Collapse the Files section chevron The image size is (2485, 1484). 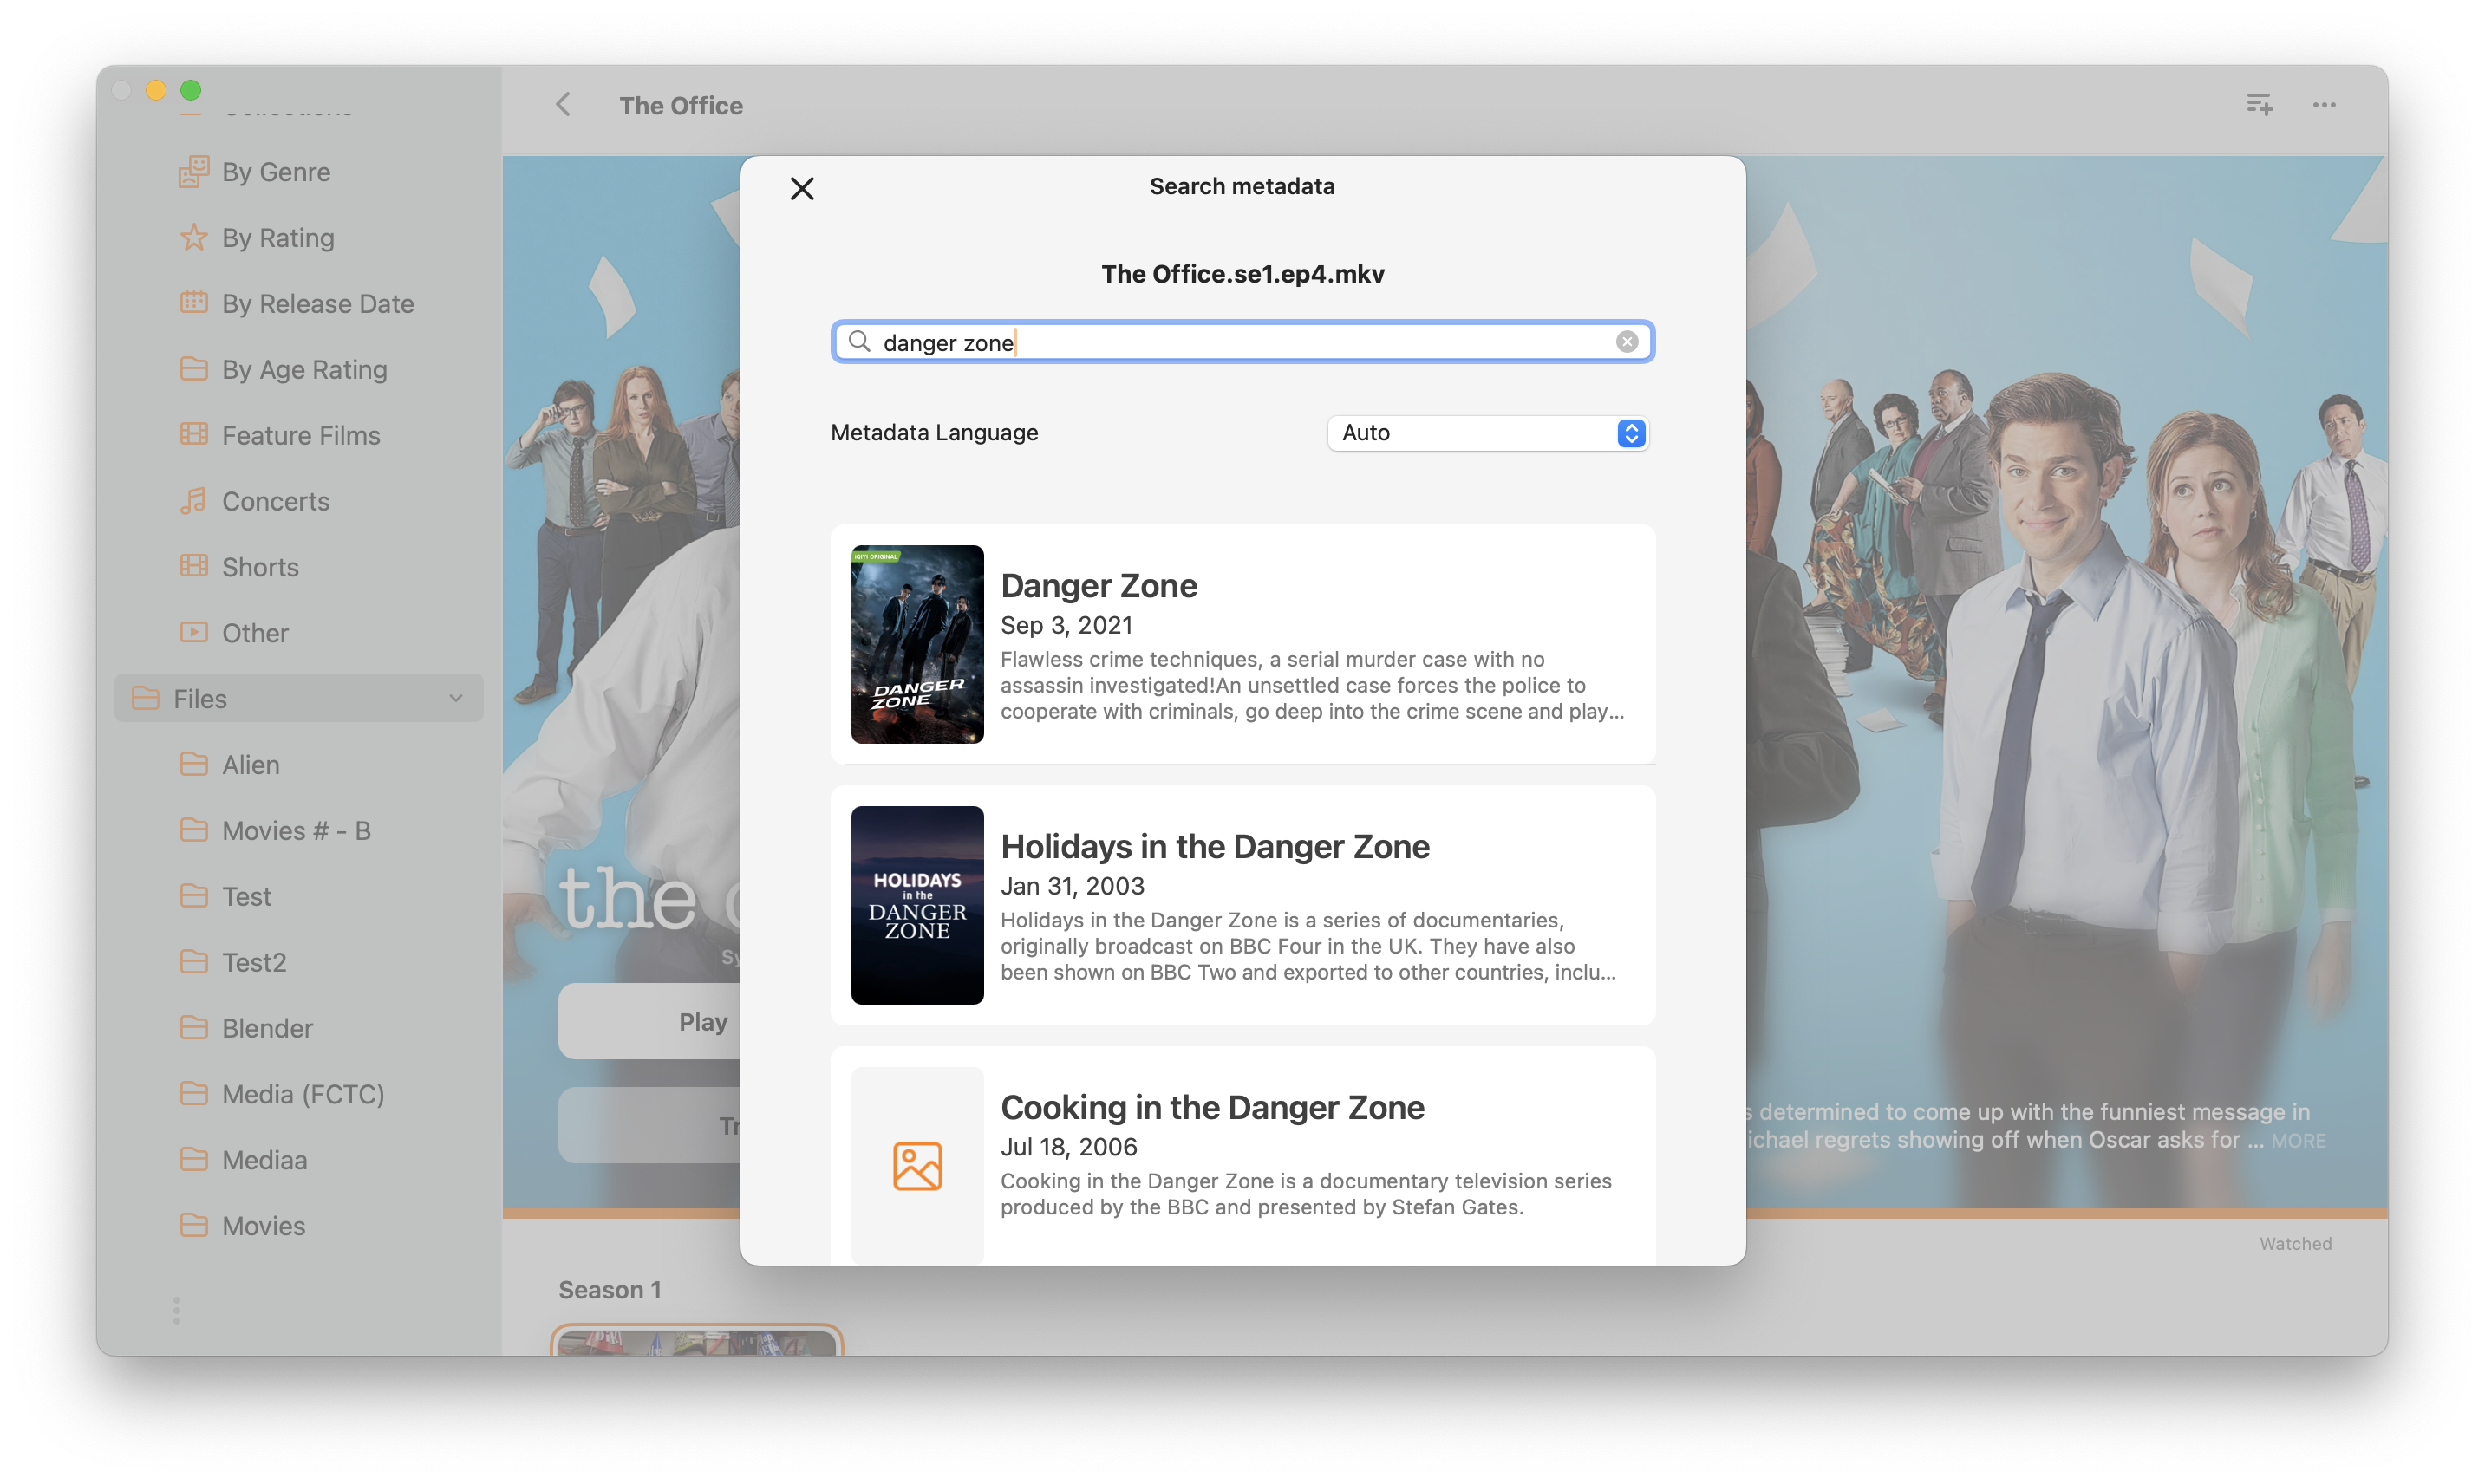point(456,698)
